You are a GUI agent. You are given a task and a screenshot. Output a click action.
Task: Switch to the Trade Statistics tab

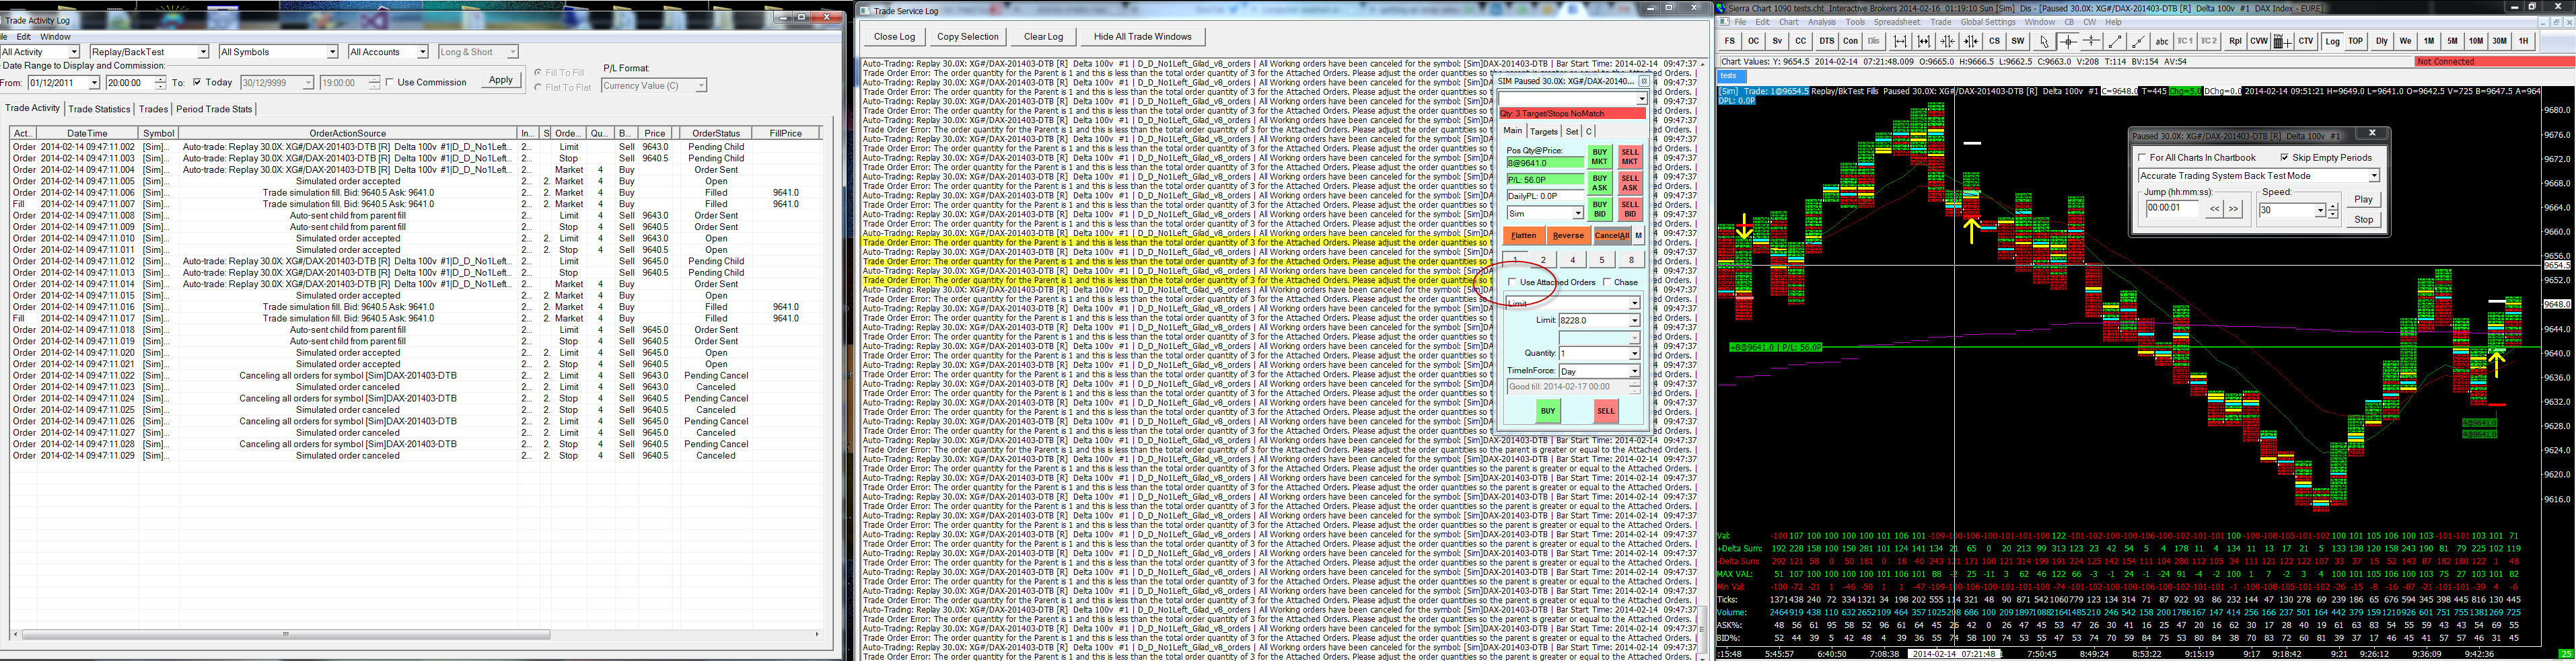(x=99, y=109)
